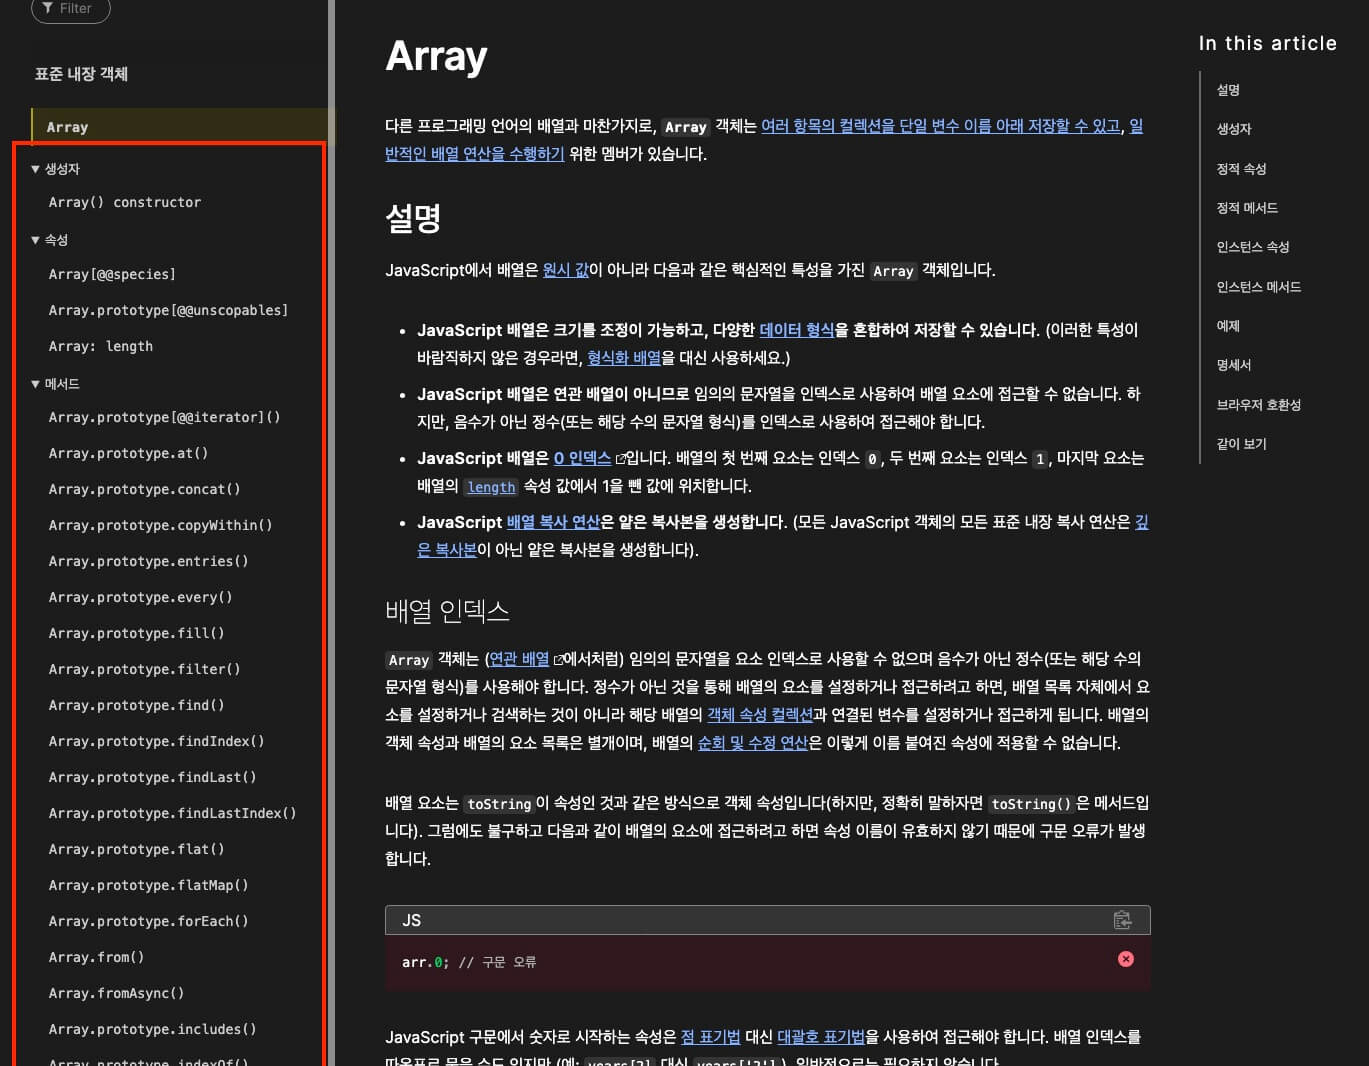Open Array() constructor in sidebar
The image size is (1369, 1066).
coord(124,202)
